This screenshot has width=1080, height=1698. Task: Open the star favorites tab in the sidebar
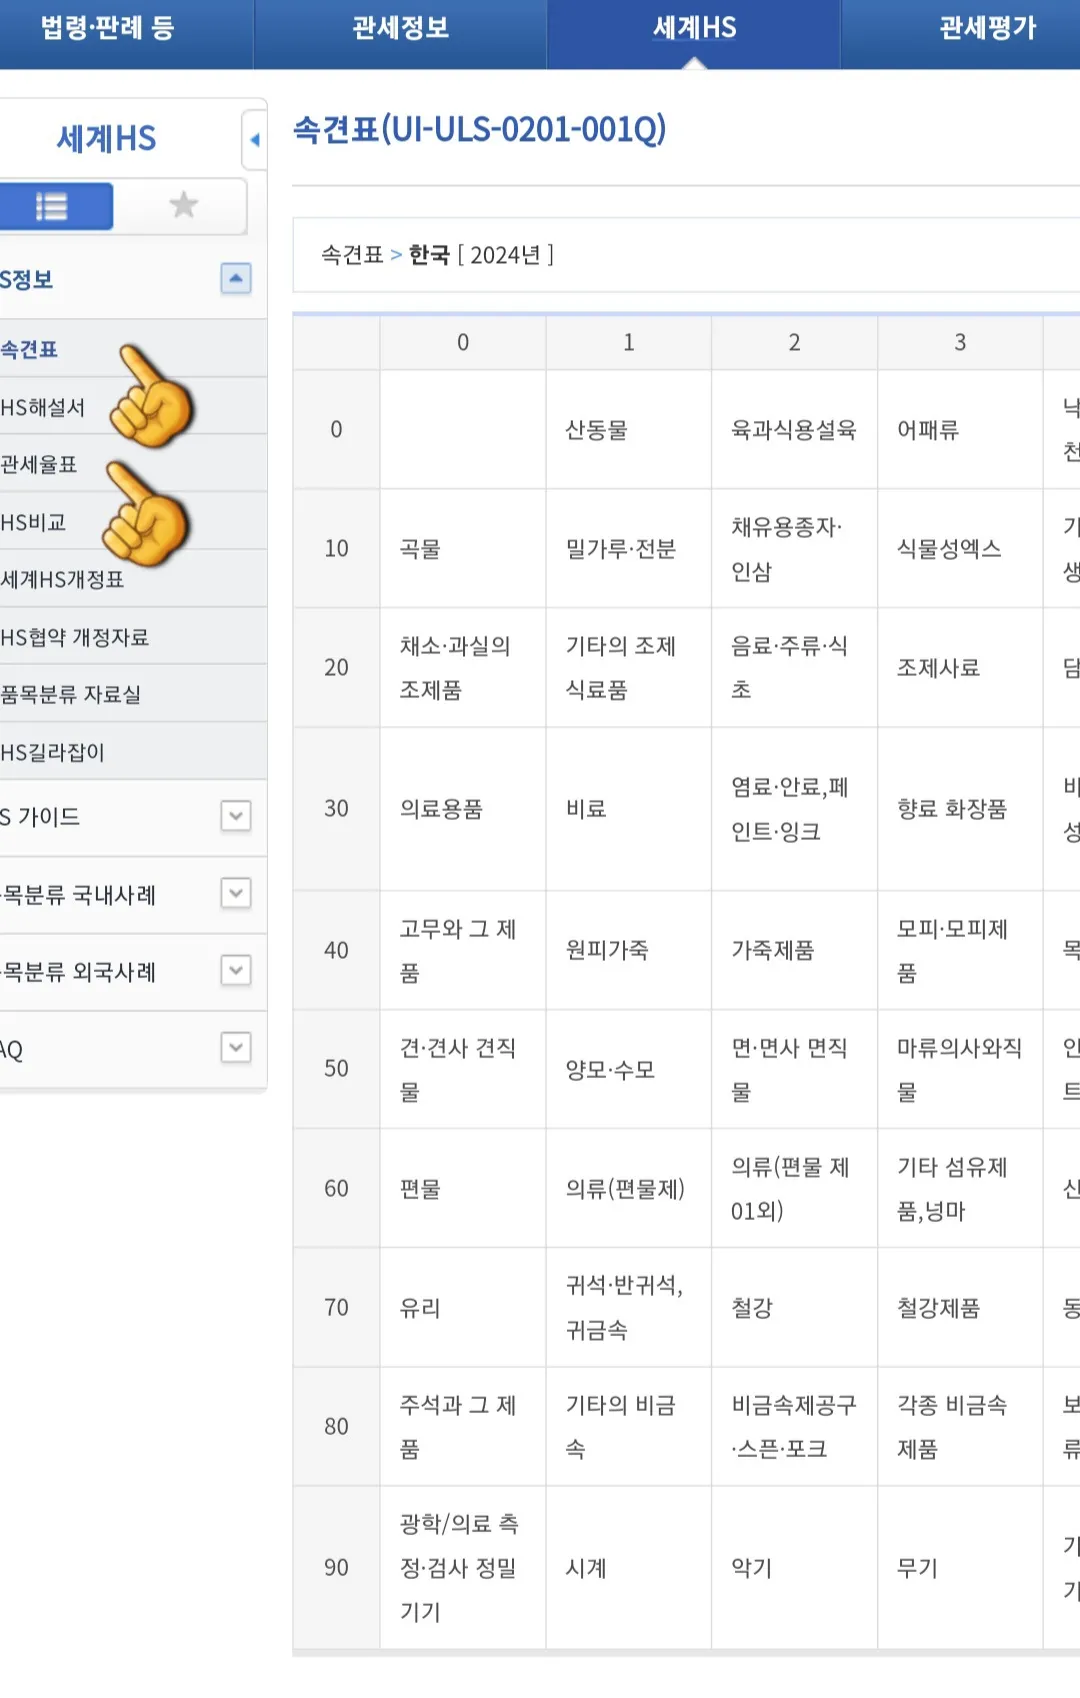[183, 206]
